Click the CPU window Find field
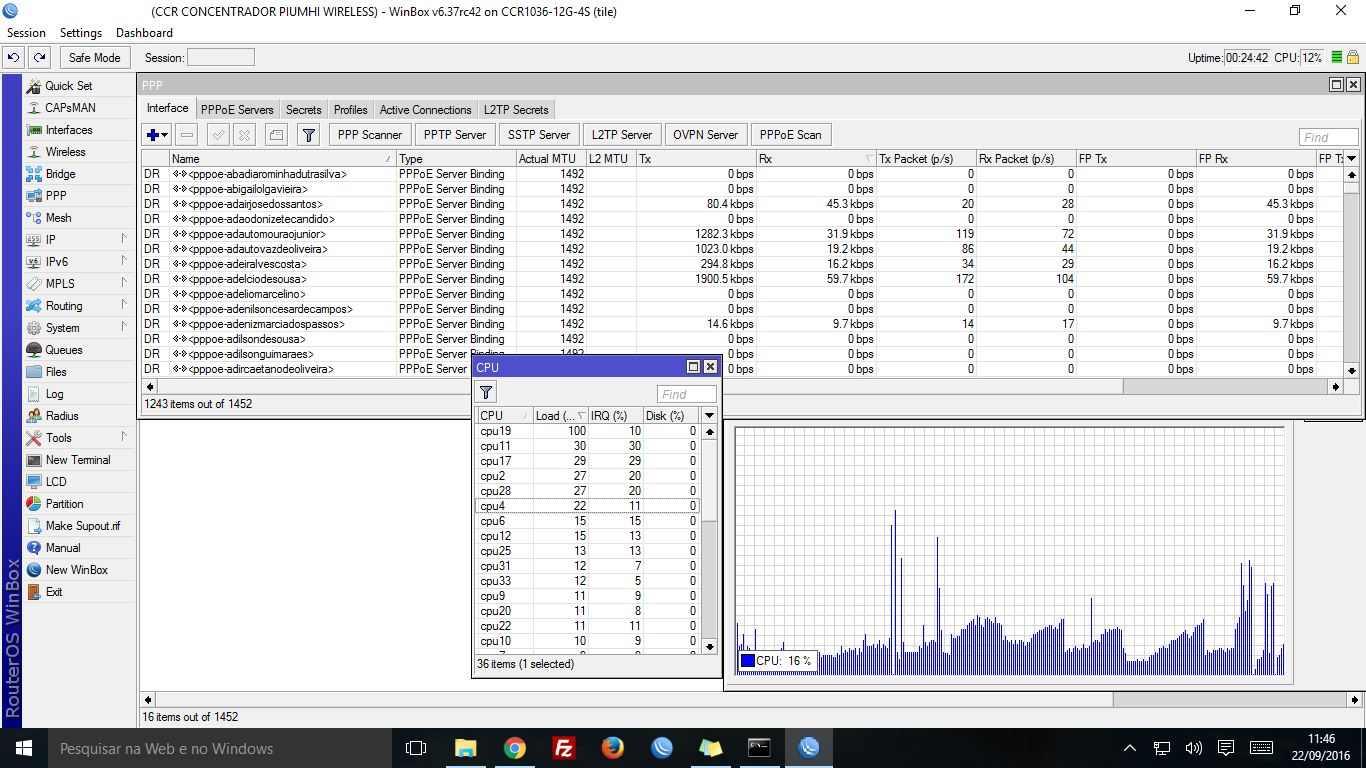 point(687,394)
